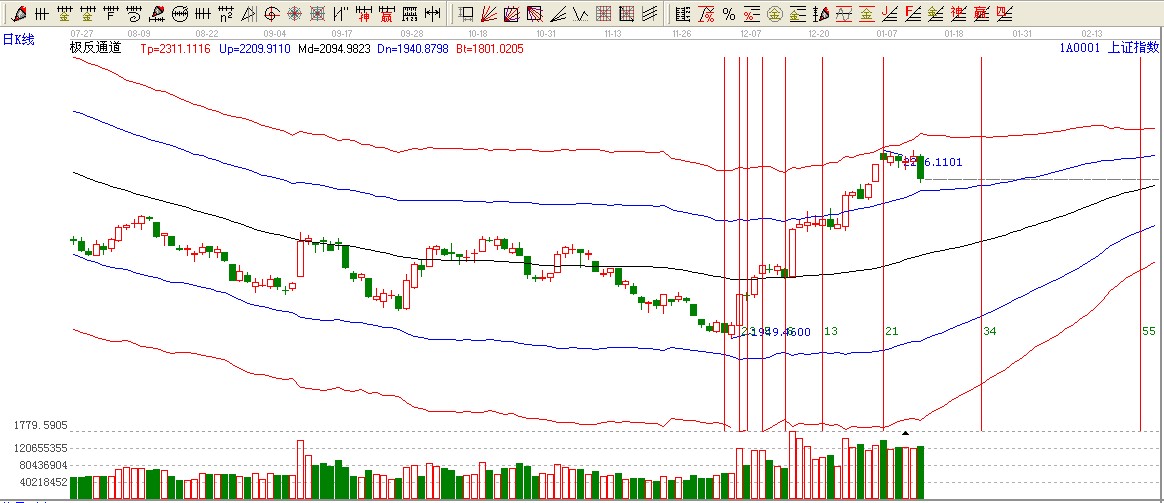1164x503 pixels.
Task: Click the 1A0001 上证指数 stock label
Action: click(1109, 48)
